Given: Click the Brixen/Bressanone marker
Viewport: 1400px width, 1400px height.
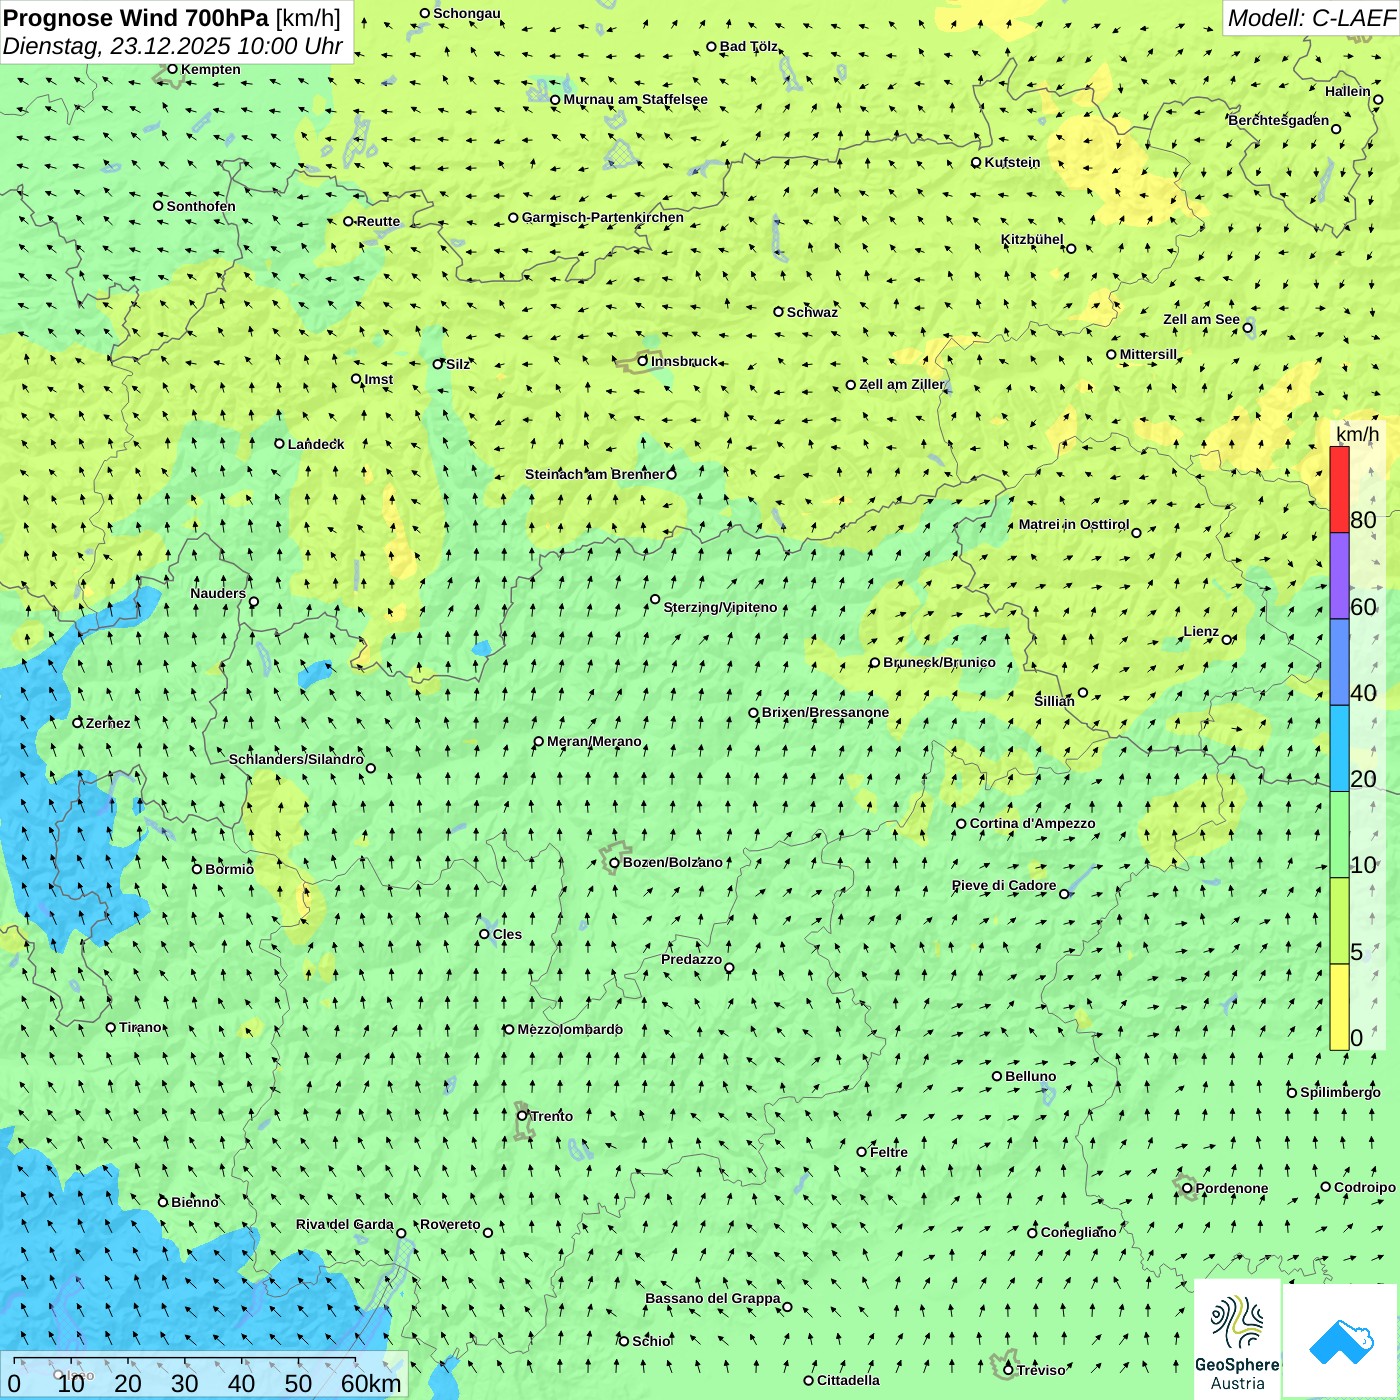Looking at the screenshot, I should point(753,713).
